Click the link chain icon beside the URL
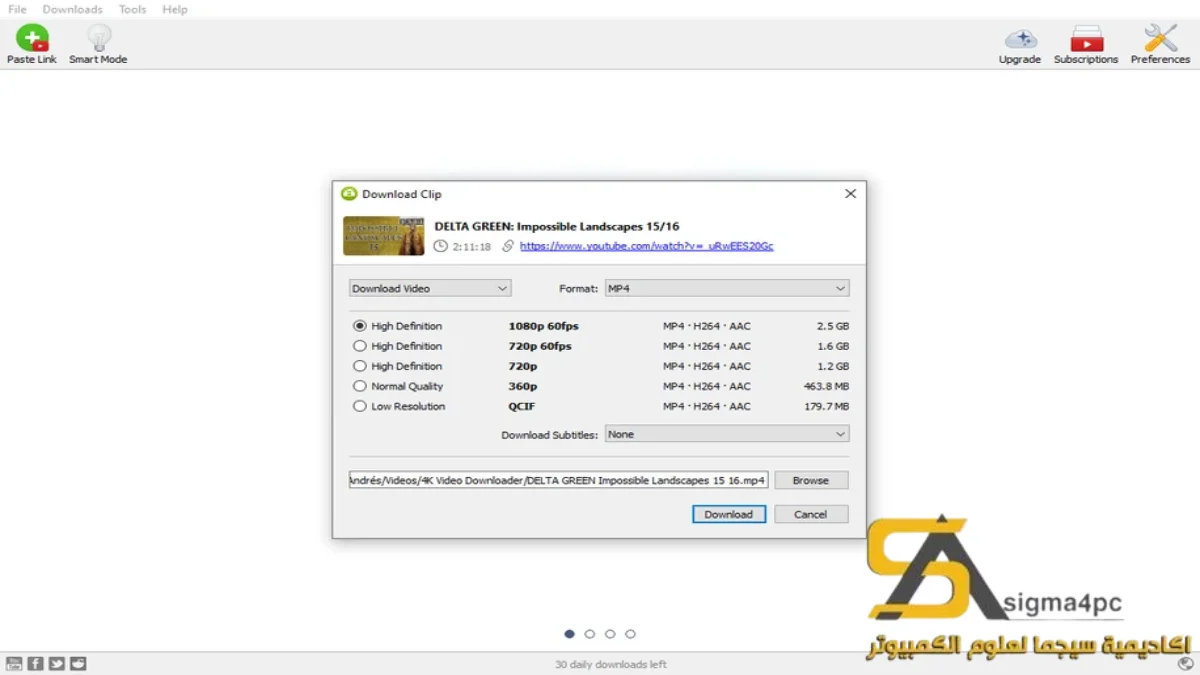1200x675 pixels. (508, 246)
